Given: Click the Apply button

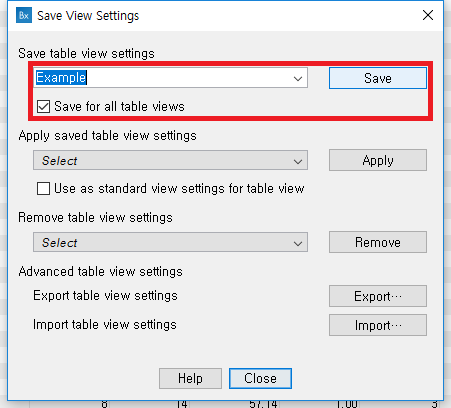Looking at the screenshot, I should click(378, 160).
